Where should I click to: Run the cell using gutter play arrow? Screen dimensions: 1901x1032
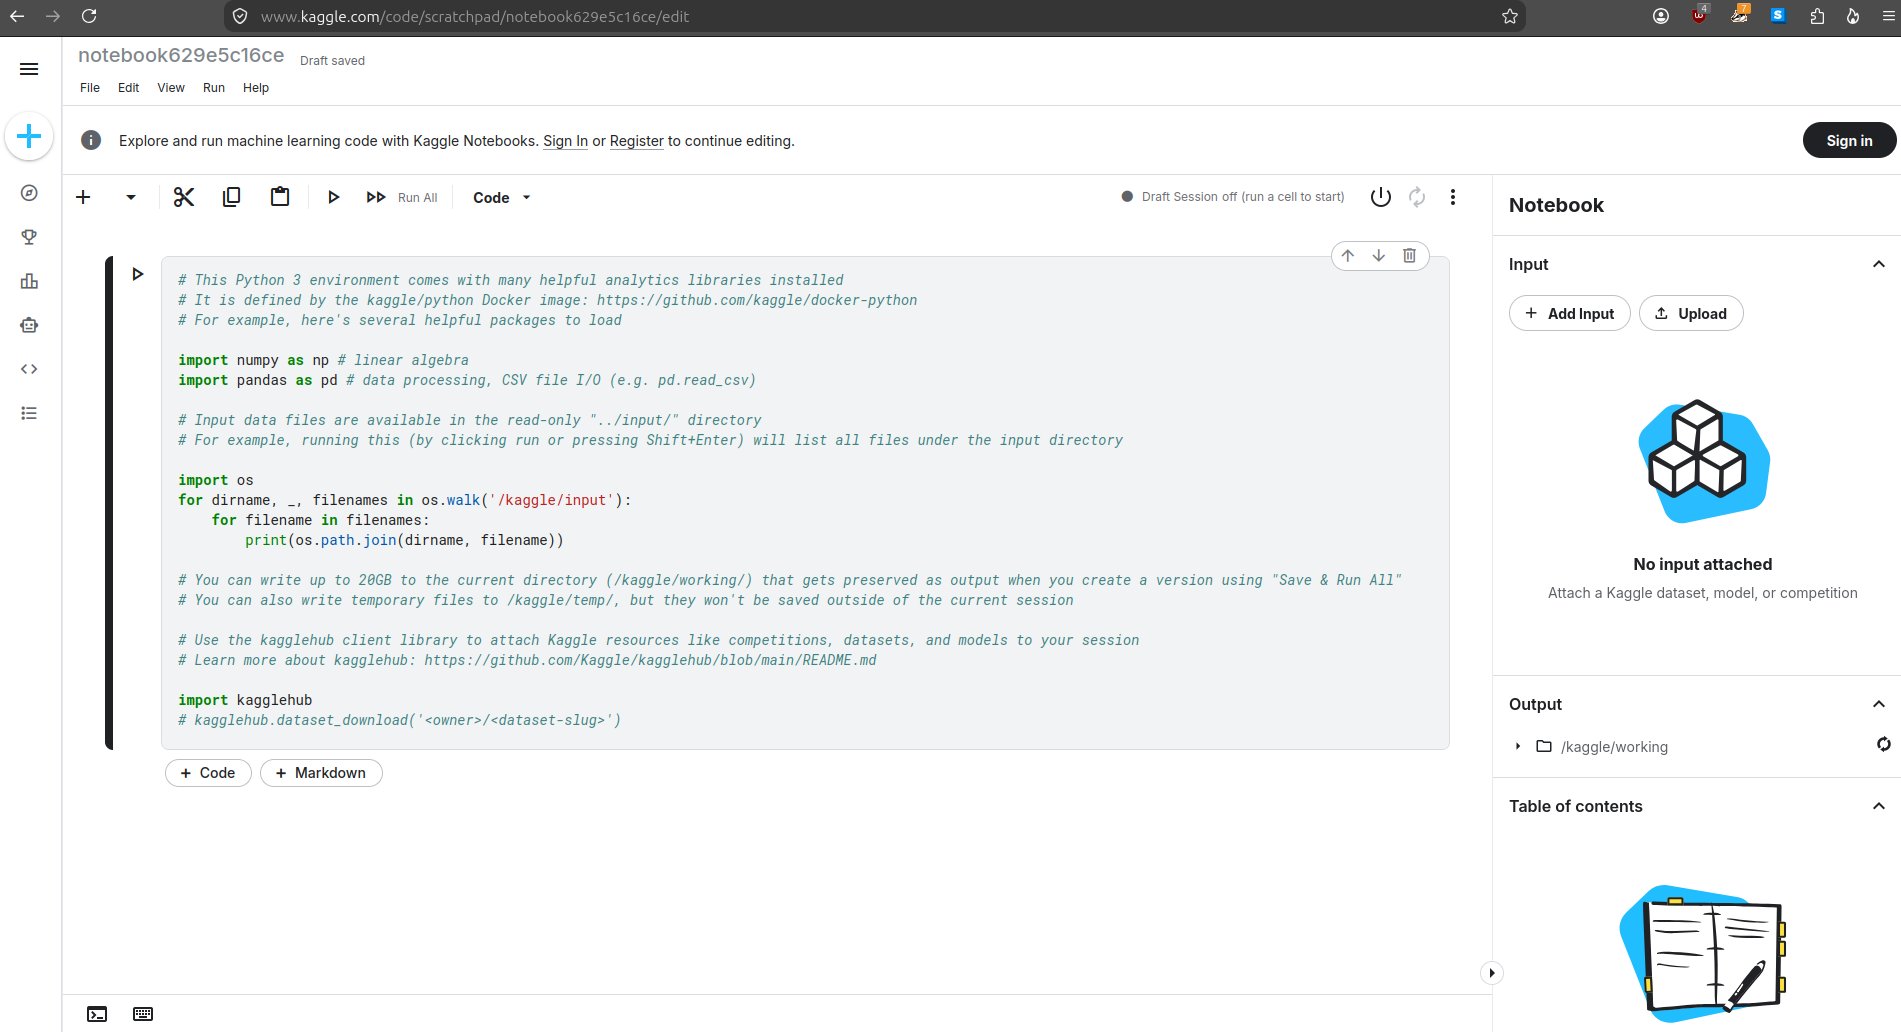click(138, 273)
